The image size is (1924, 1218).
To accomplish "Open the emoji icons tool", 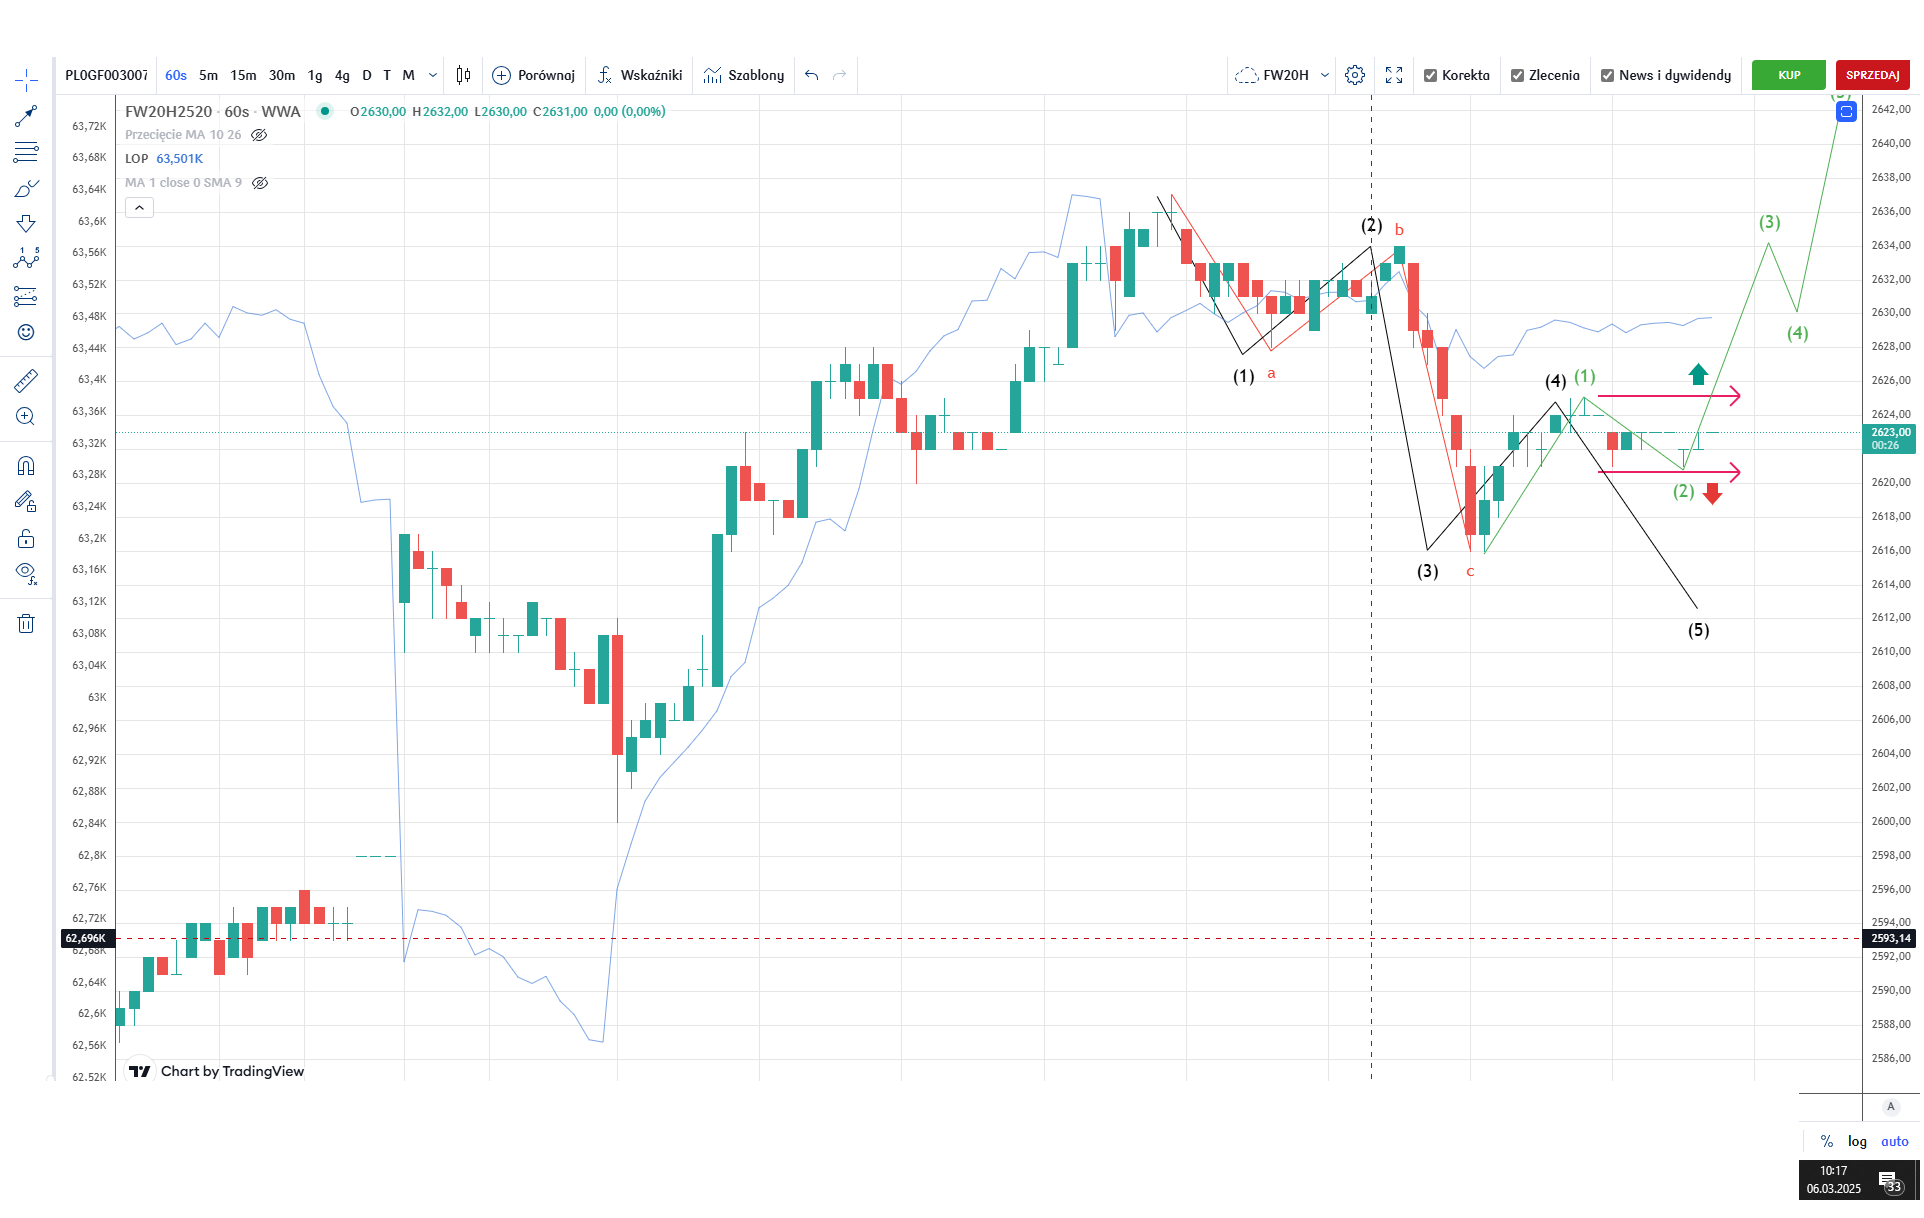I will click(26, 332).
